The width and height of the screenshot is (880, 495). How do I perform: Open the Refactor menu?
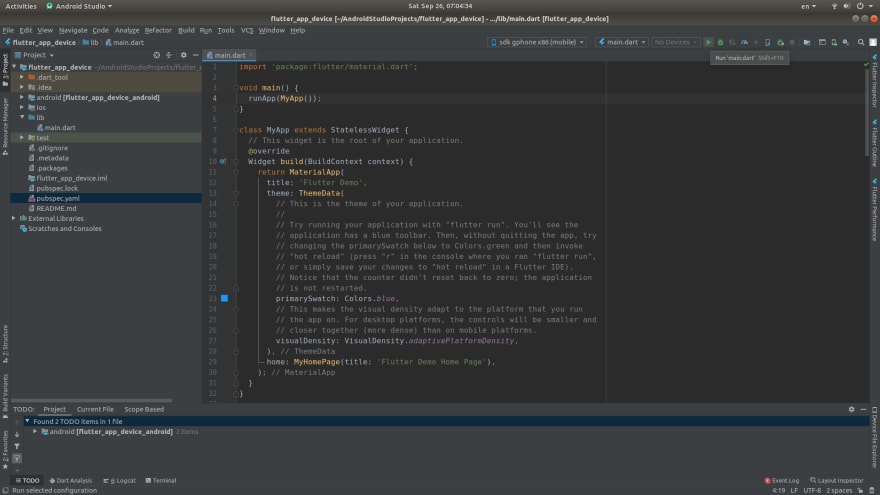[x=158, y=30]
